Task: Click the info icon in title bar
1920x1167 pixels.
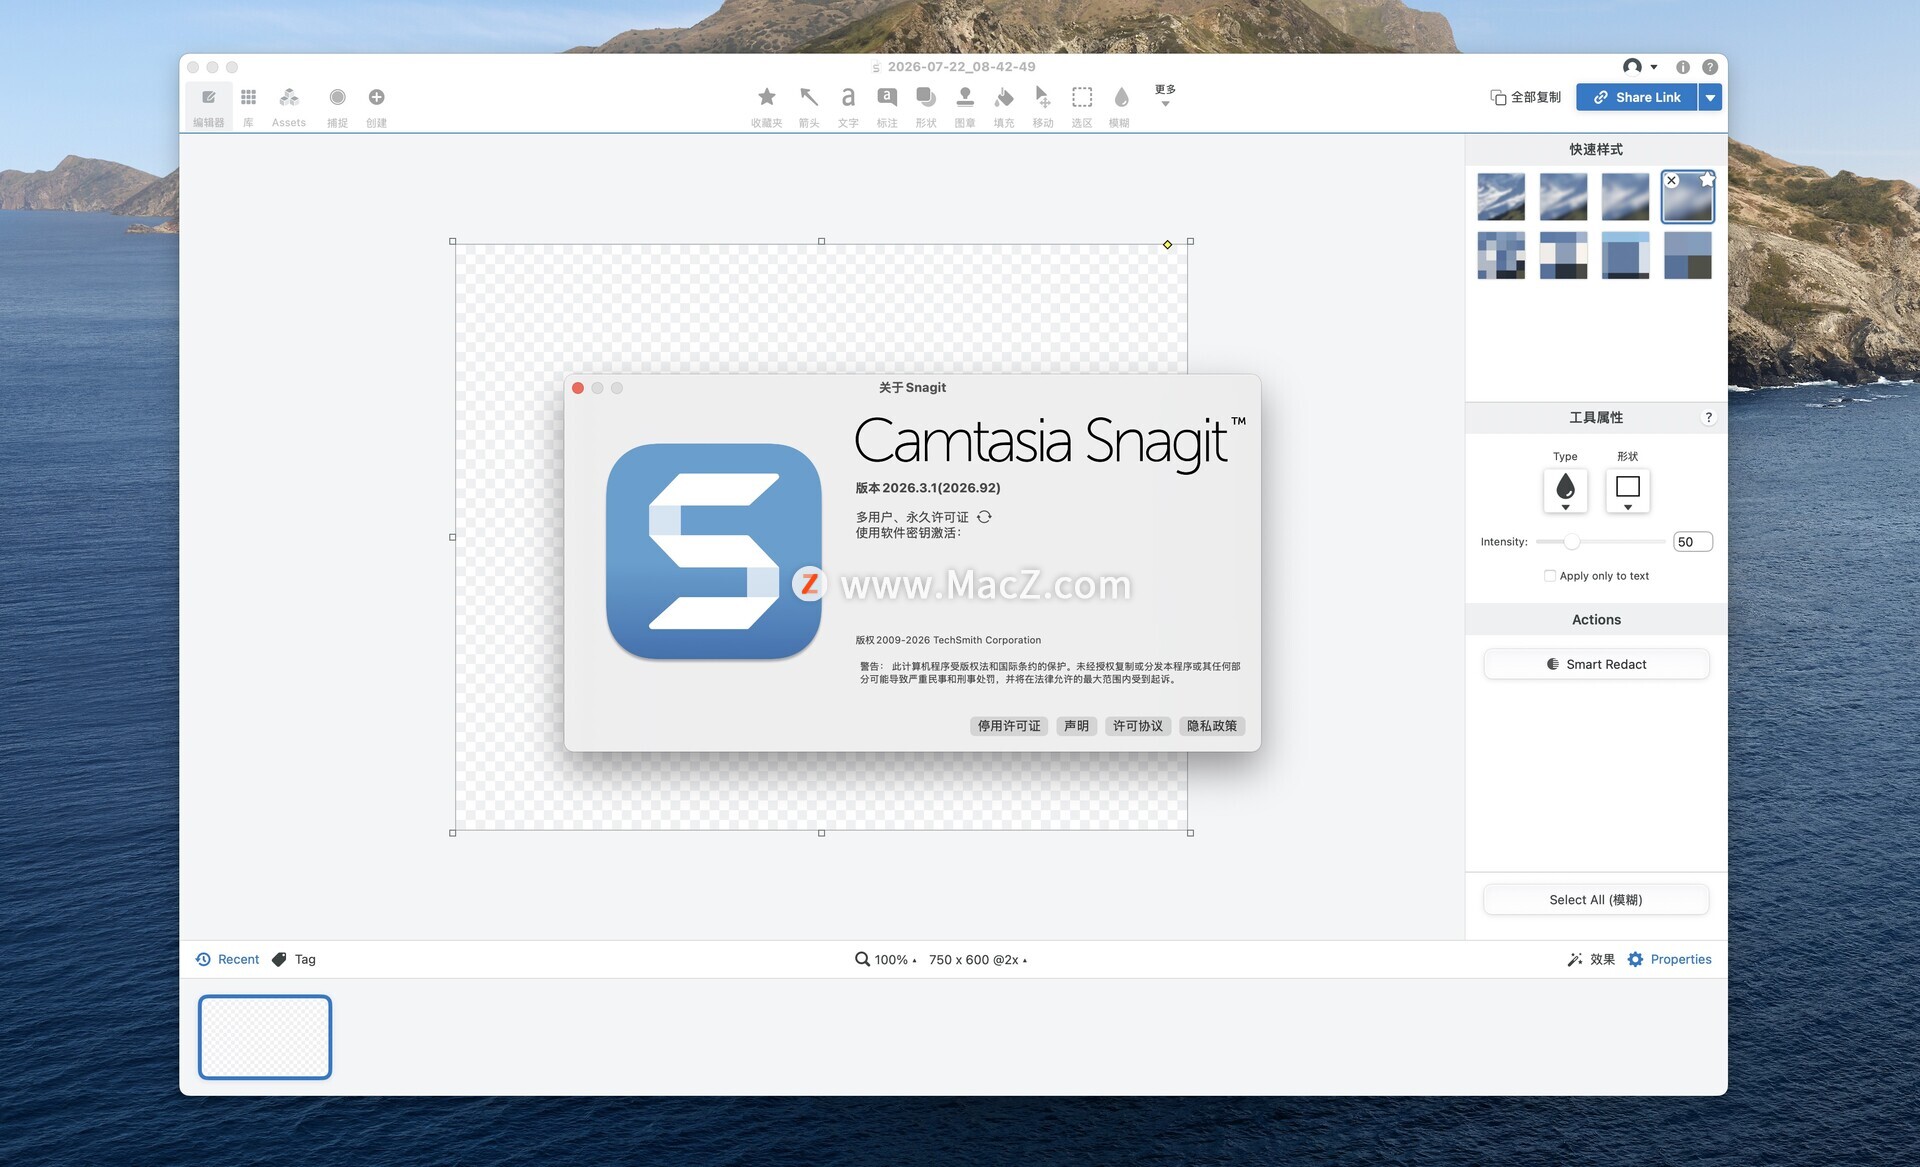Action: click(x=1683, y=67)
